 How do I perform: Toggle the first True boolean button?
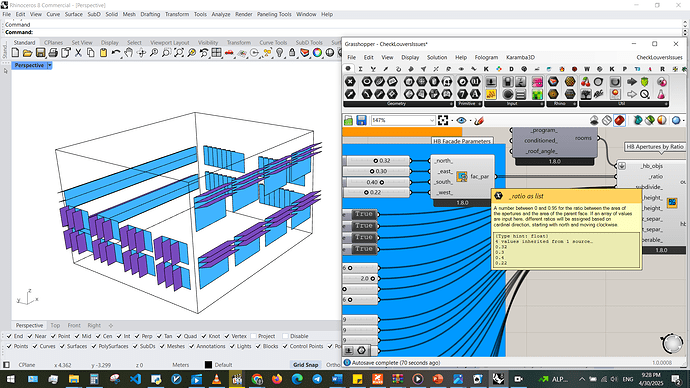click(363, 214)
